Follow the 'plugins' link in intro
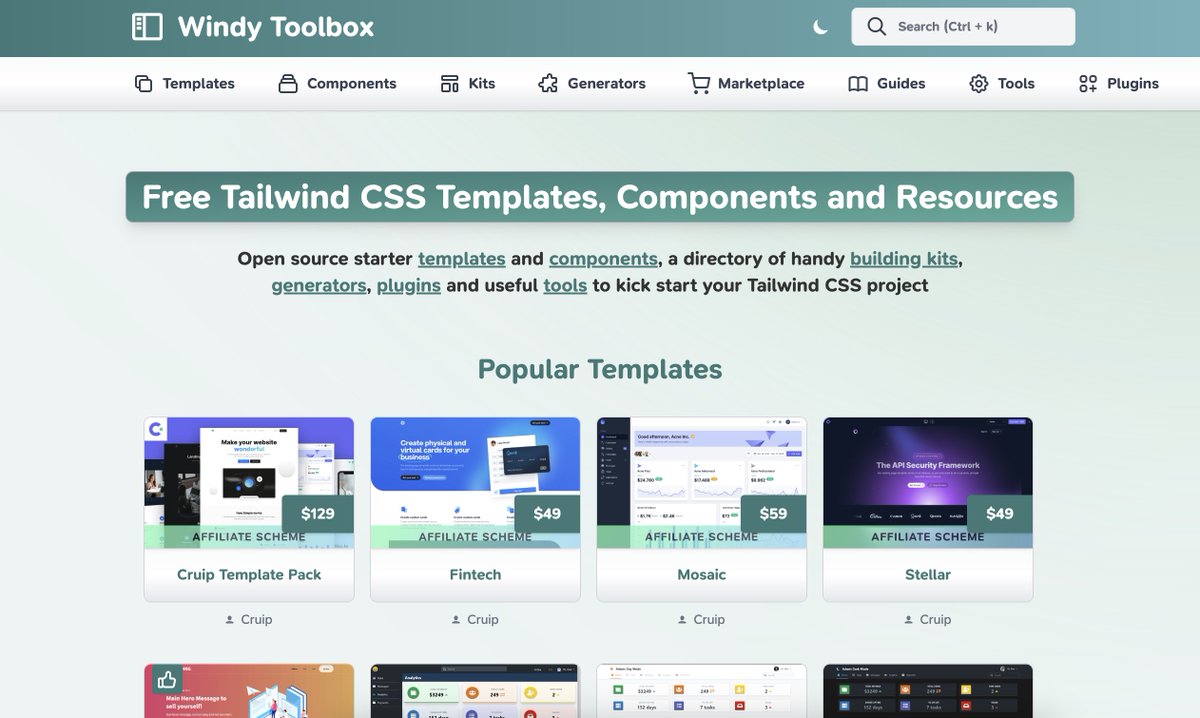 (409, 286)
